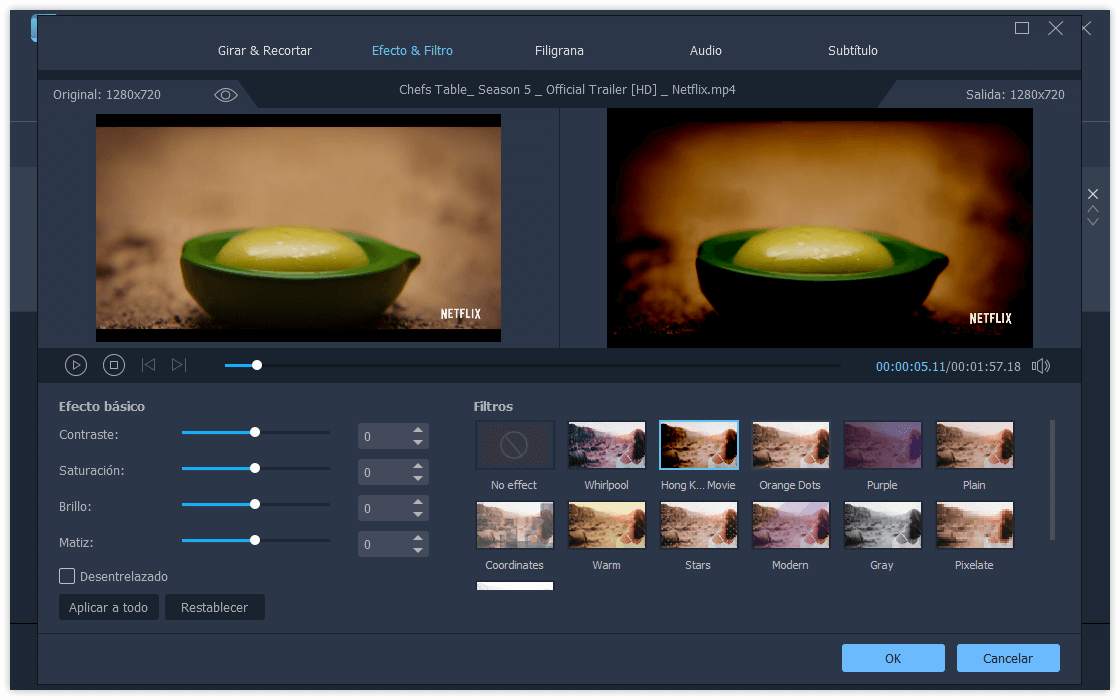Click the Original: 1280x720 label

107,94
